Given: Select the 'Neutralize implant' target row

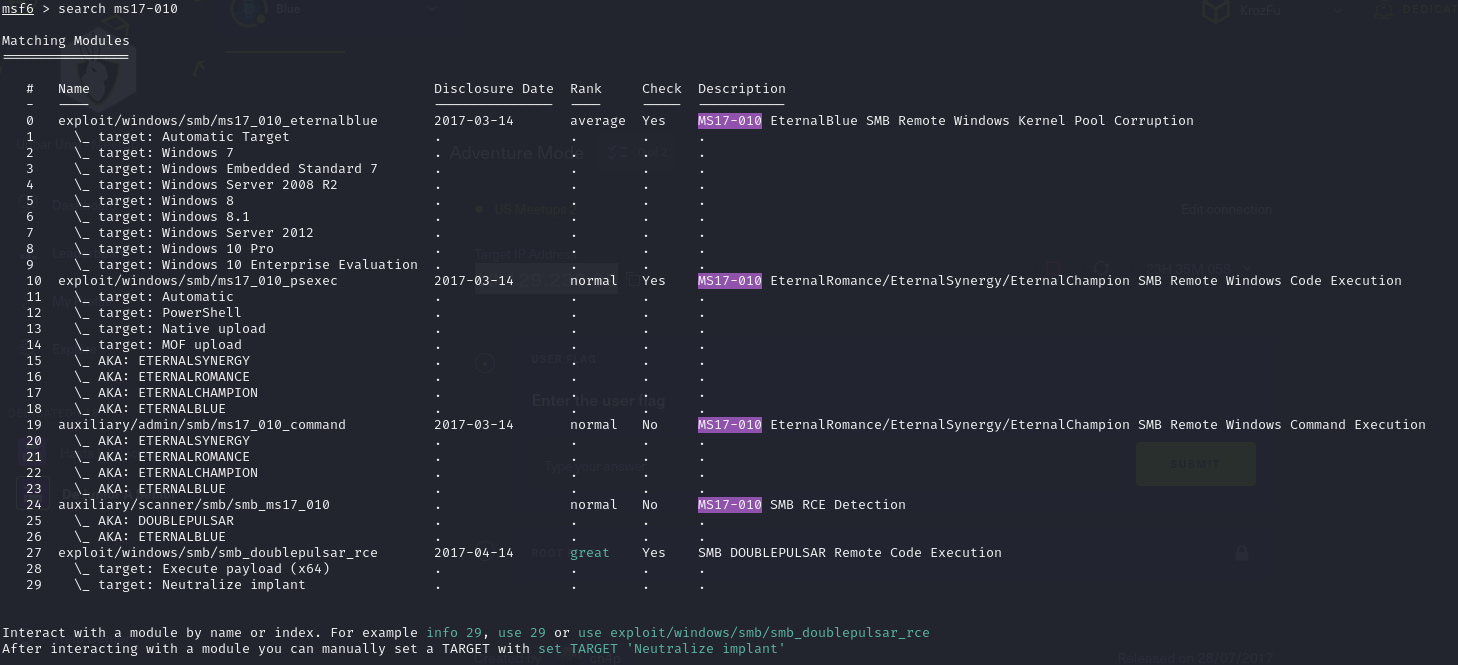Looking at the screenshot, I should 233,585.
